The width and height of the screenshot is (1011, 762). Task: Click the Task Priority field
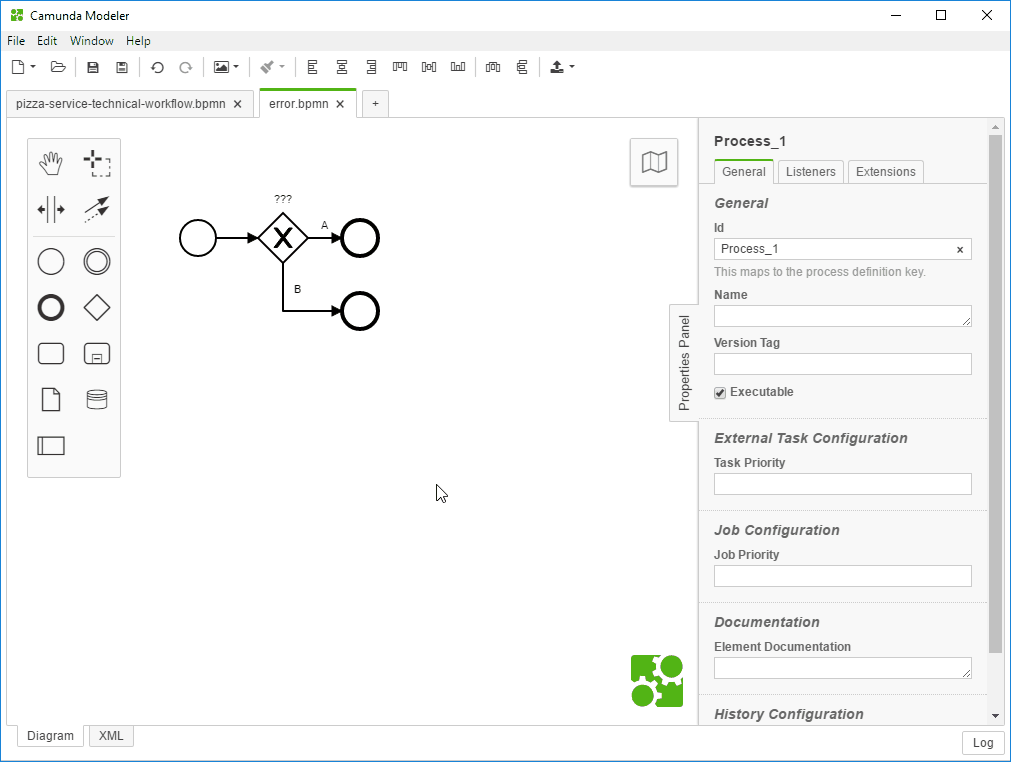coord(842,484)
